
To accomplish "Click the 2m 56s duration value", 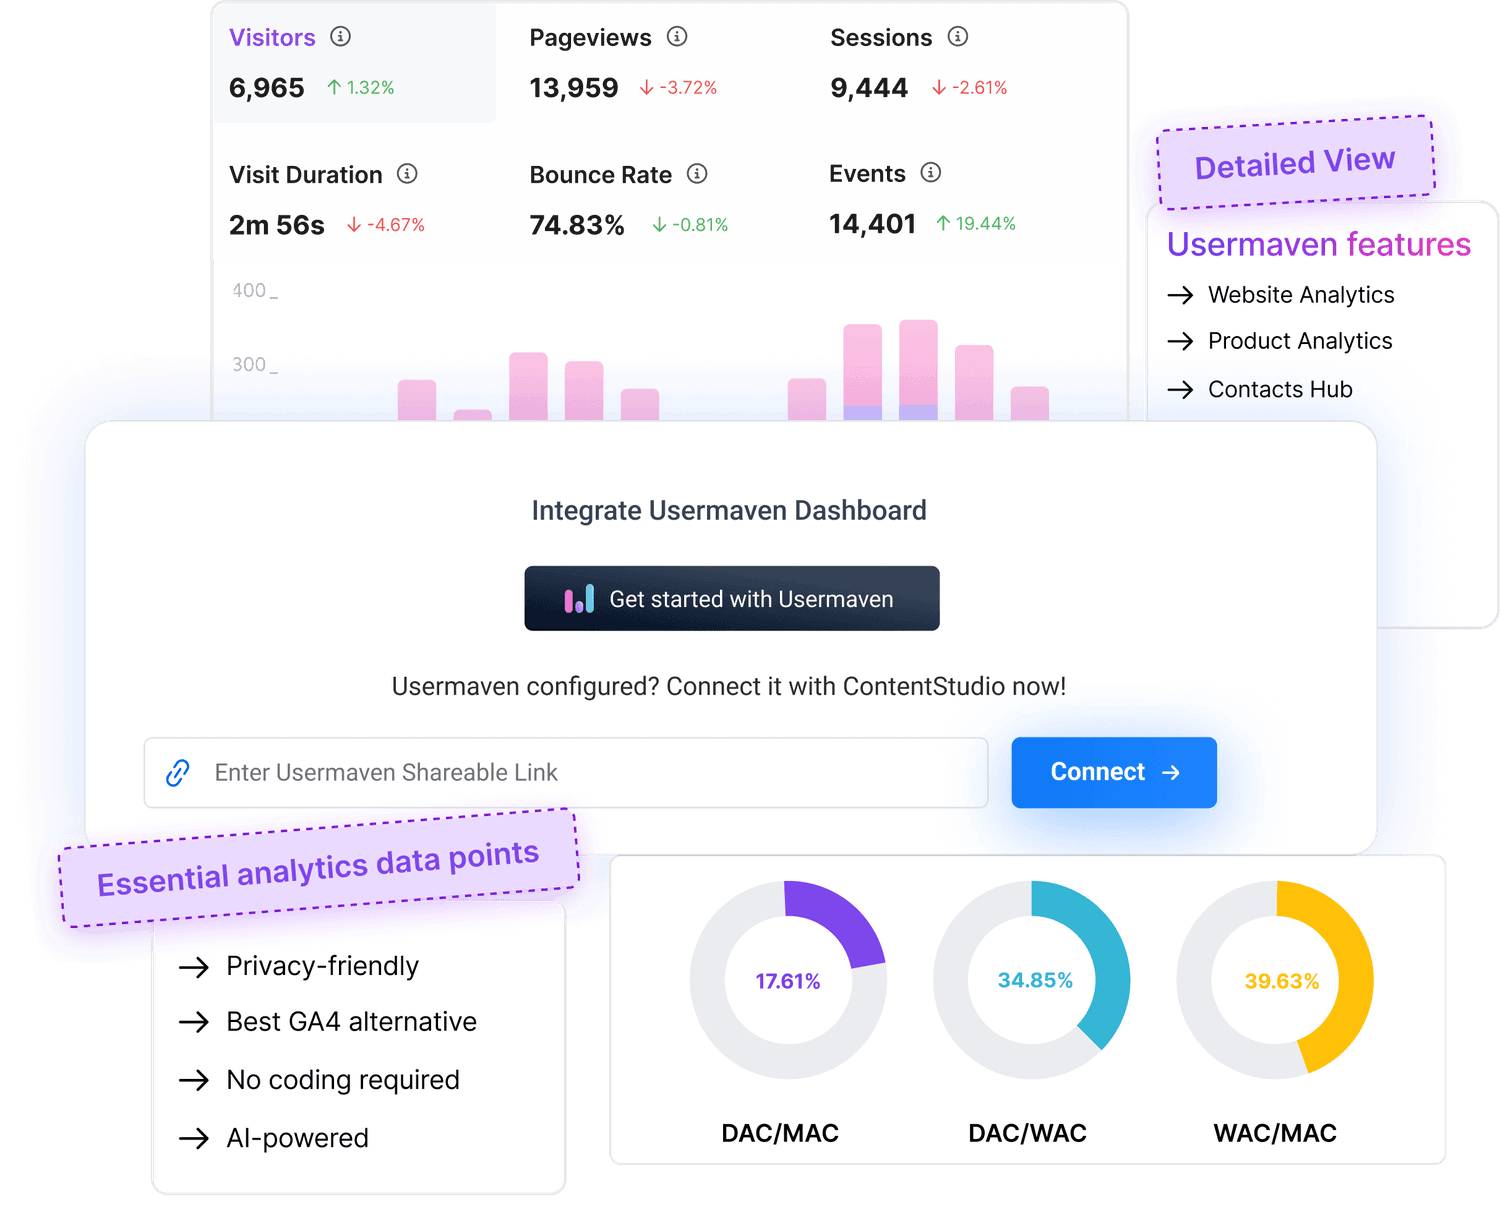I will pyautogui.click(x=277, y=225).
